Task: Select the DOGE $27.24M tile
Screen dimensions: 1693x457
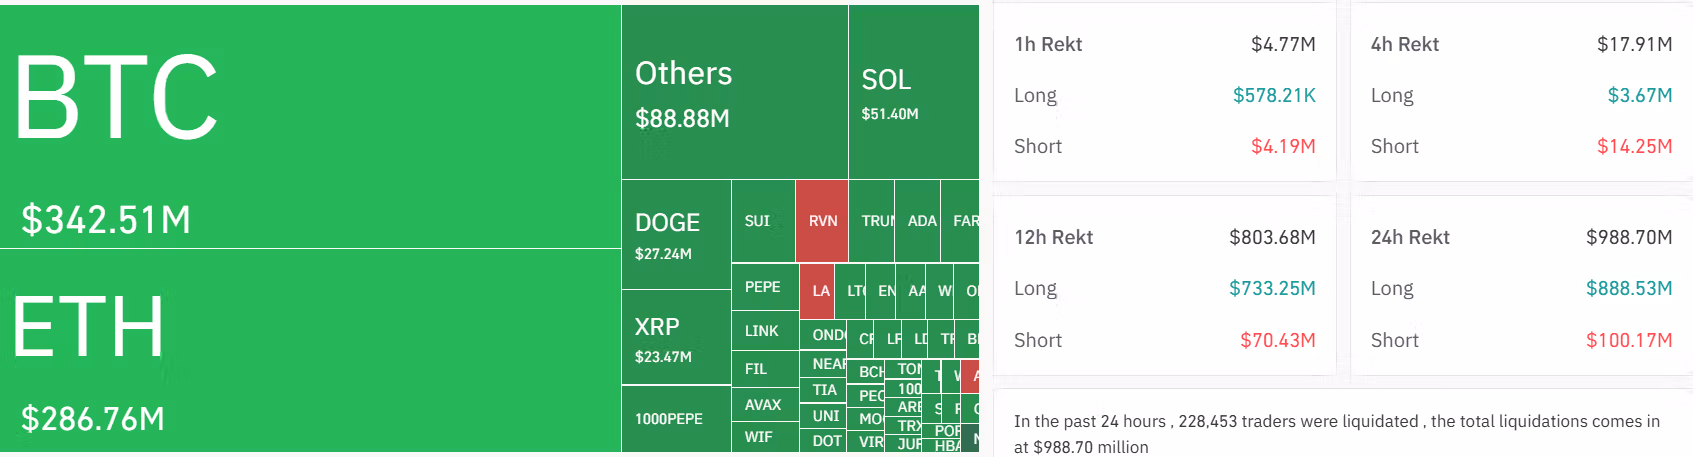Action: pos(676,235)
